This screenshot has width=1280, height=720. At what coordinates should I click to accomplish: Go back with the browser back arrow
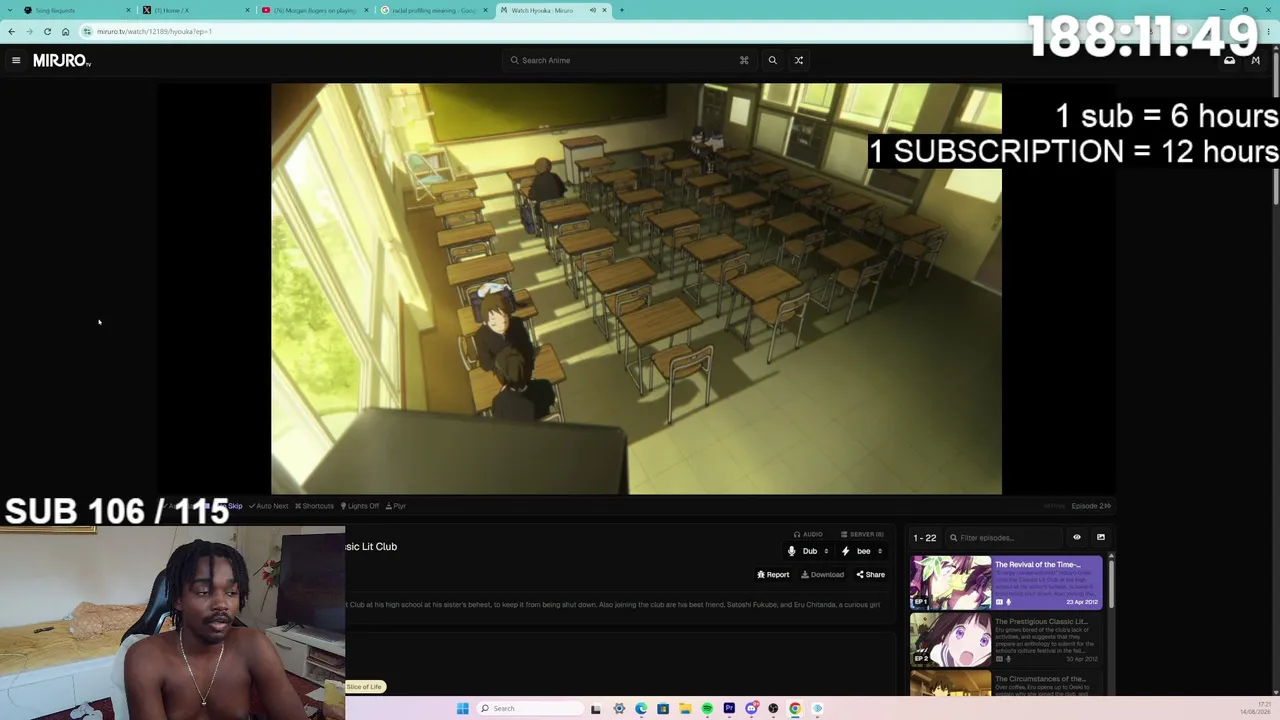click(x=11, y=31)
